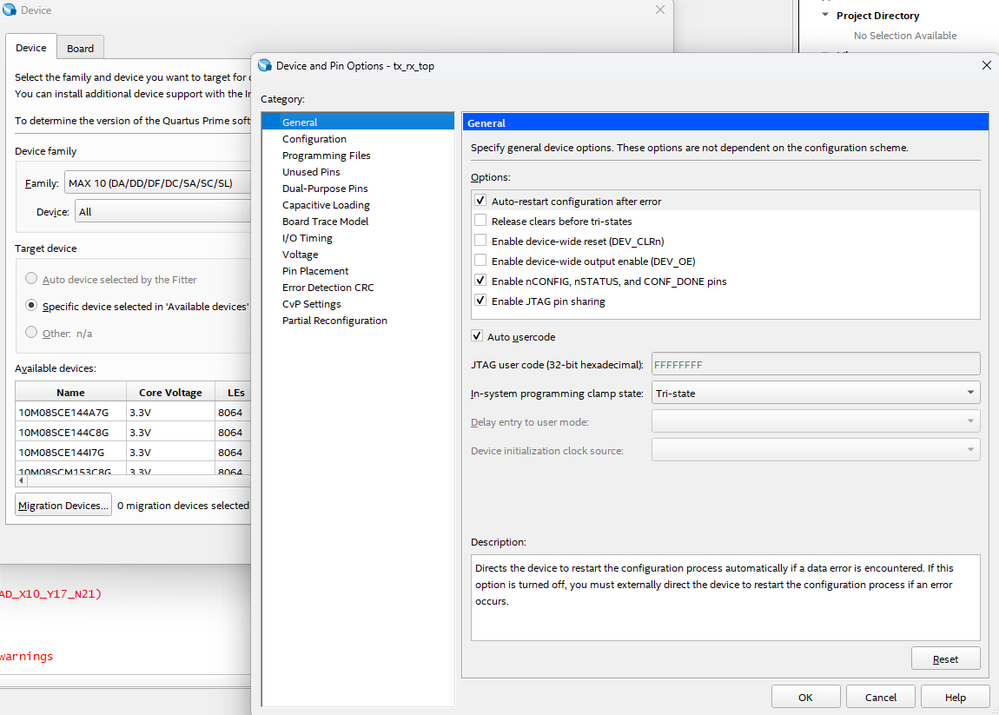Toggle Auto-restart configuration after error checkbox
This screenshot has width=999, height=715.
coord(481,201)
